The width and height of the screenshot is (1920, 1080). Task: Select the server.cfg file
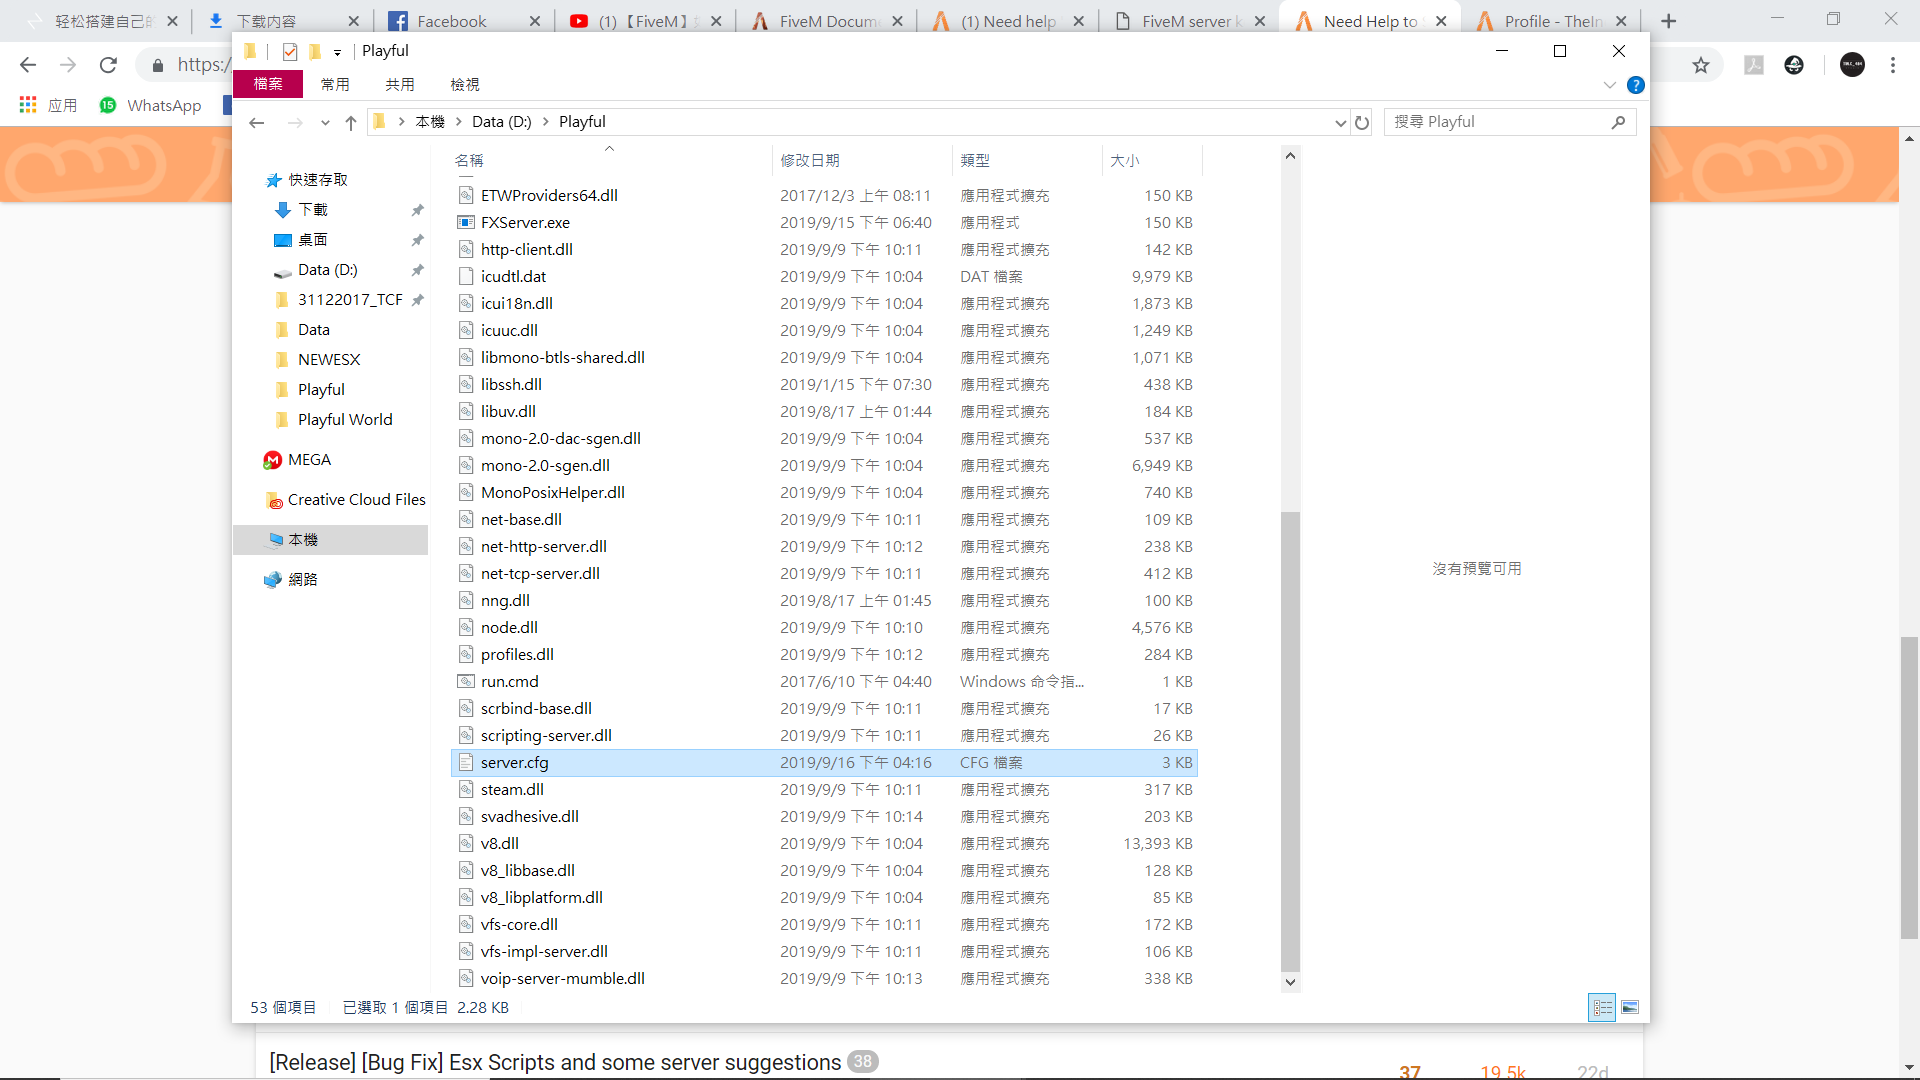[x=514, y=762]
